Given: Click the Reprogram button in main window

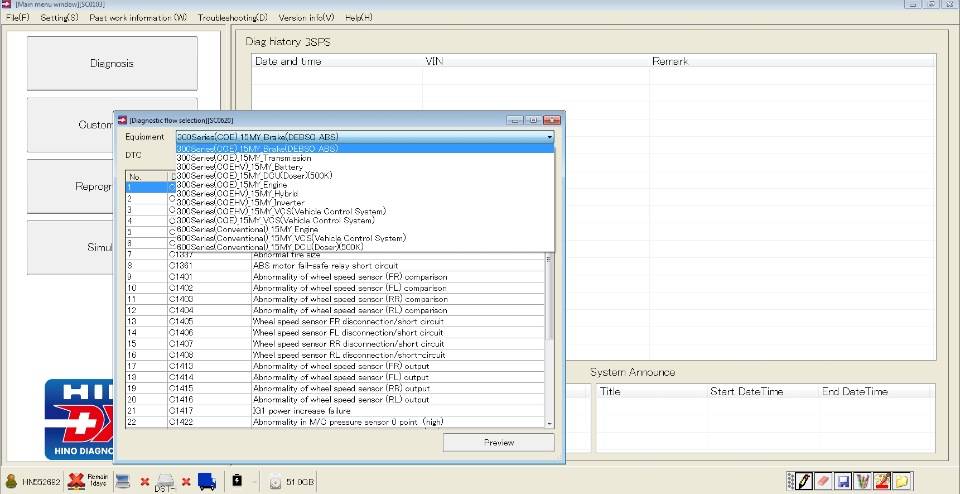Looking at the screenshot, I should [x=70, y=187].
